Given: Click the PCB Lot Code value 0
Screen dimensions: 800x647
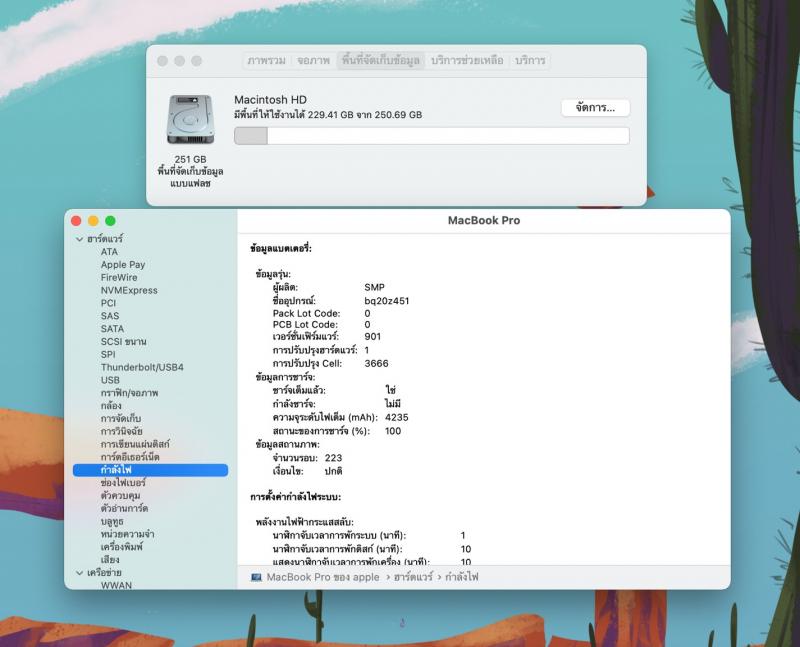Looking at the screenshot, I should pyautogui.click(x=367, y=325).
